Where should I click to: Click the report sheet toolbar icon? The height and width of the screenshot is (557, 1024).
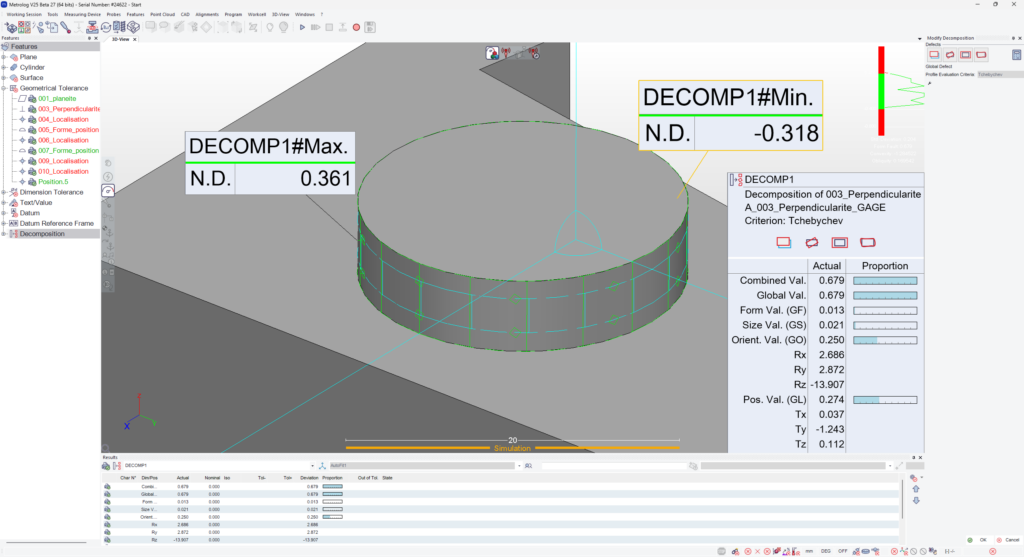[x=120, y=27]
